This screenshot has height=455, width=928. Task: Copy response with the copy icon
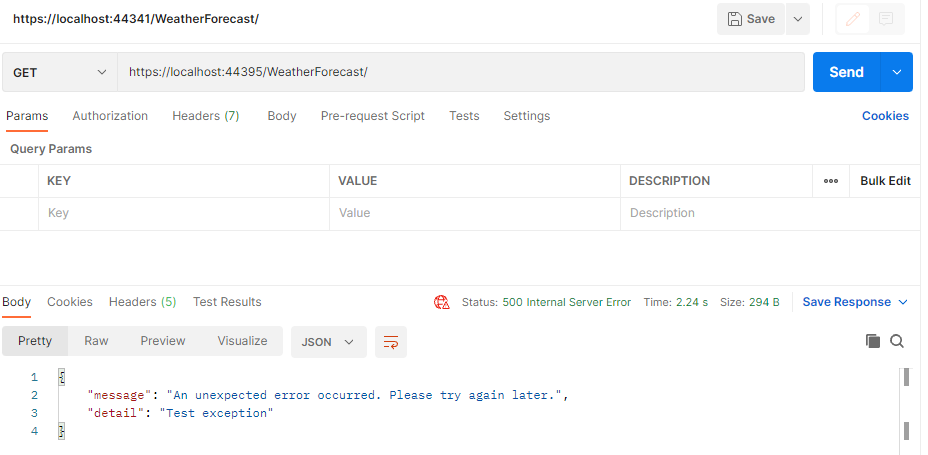(873, 341)
